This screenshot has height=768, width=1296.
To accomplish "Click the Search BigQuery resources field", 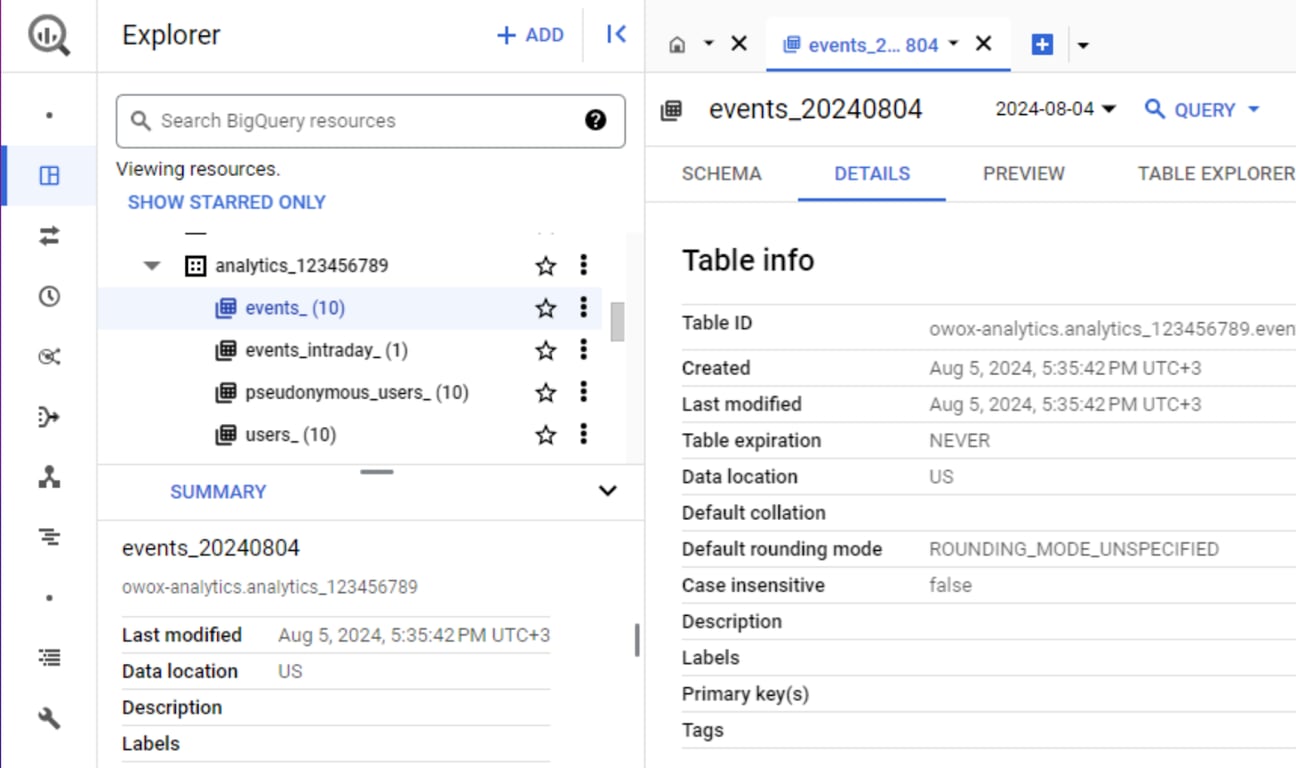I will click(x=370, y=121).
